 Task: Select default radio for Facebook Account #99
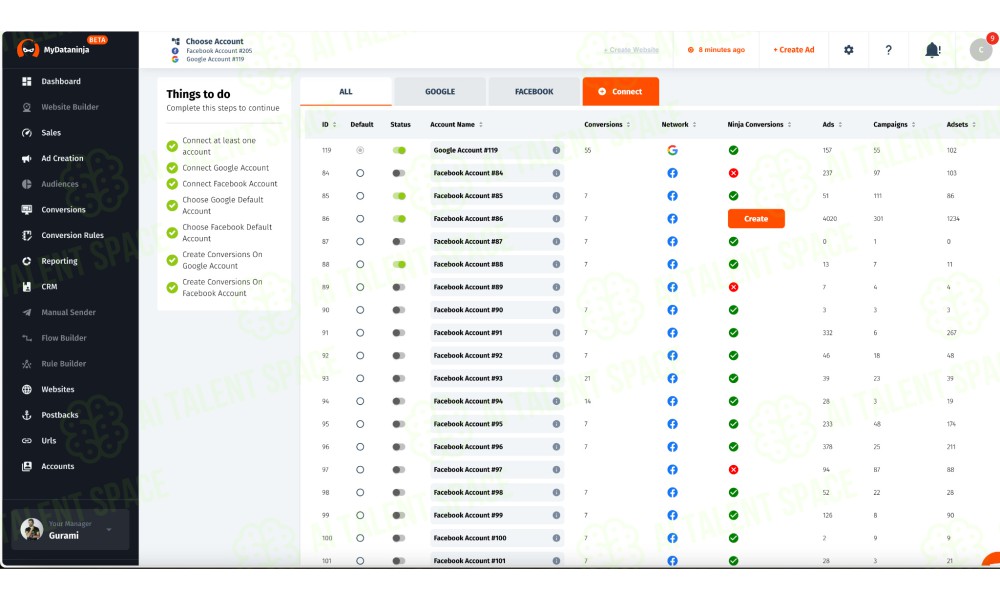(360, 515)
